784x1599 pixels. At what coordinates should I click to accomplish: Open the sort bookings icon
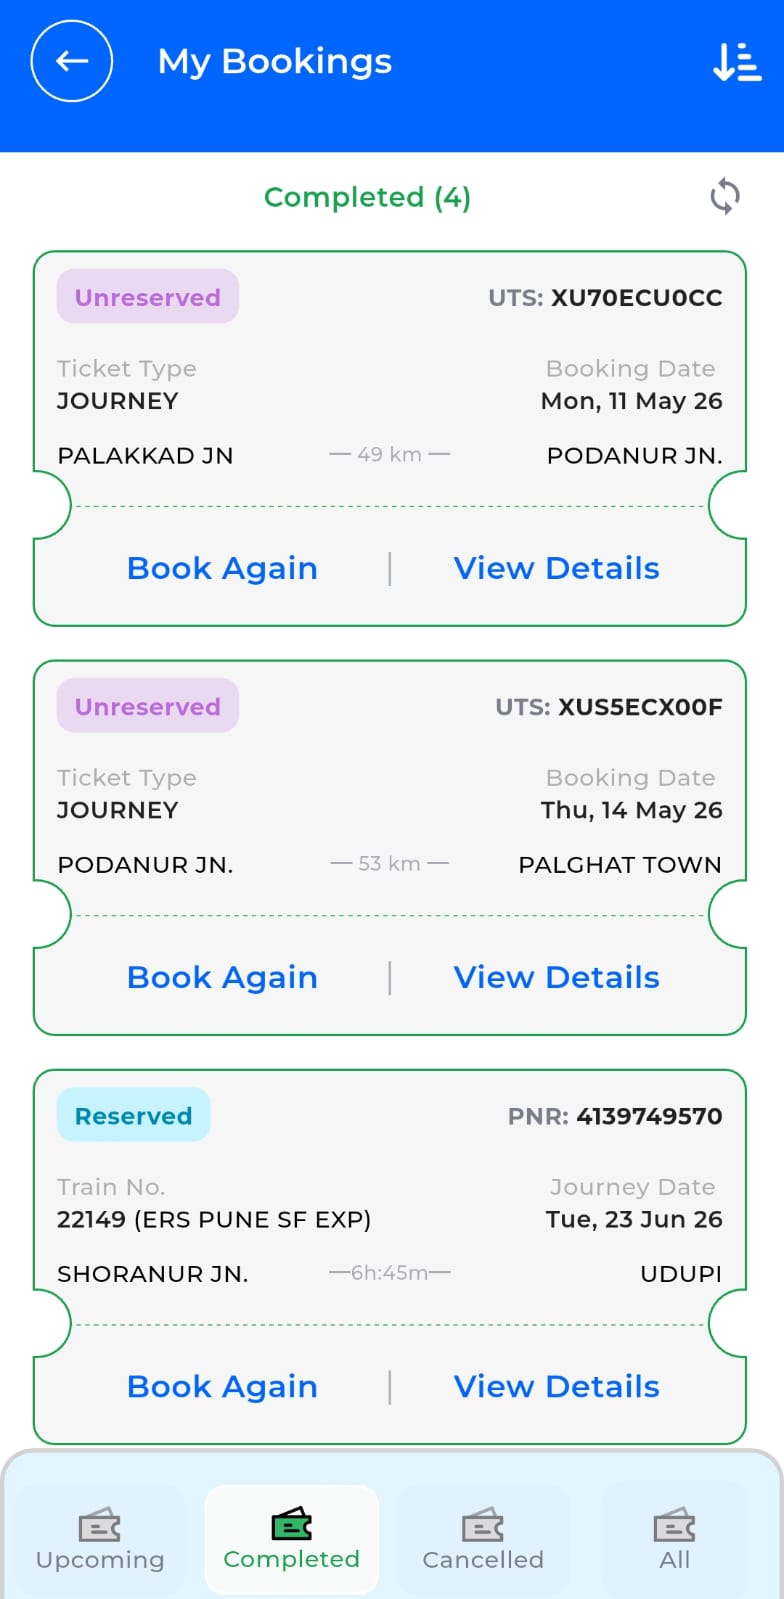[737, 62]
